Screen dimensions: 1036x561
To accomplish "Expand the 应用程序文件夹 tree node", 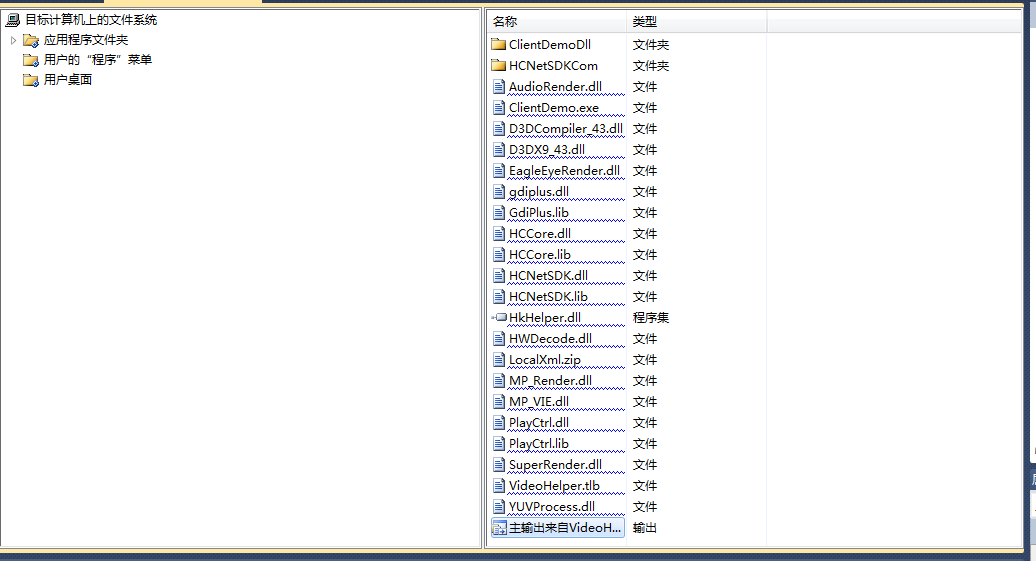I will pyautogui.click(x=13, y=40).
